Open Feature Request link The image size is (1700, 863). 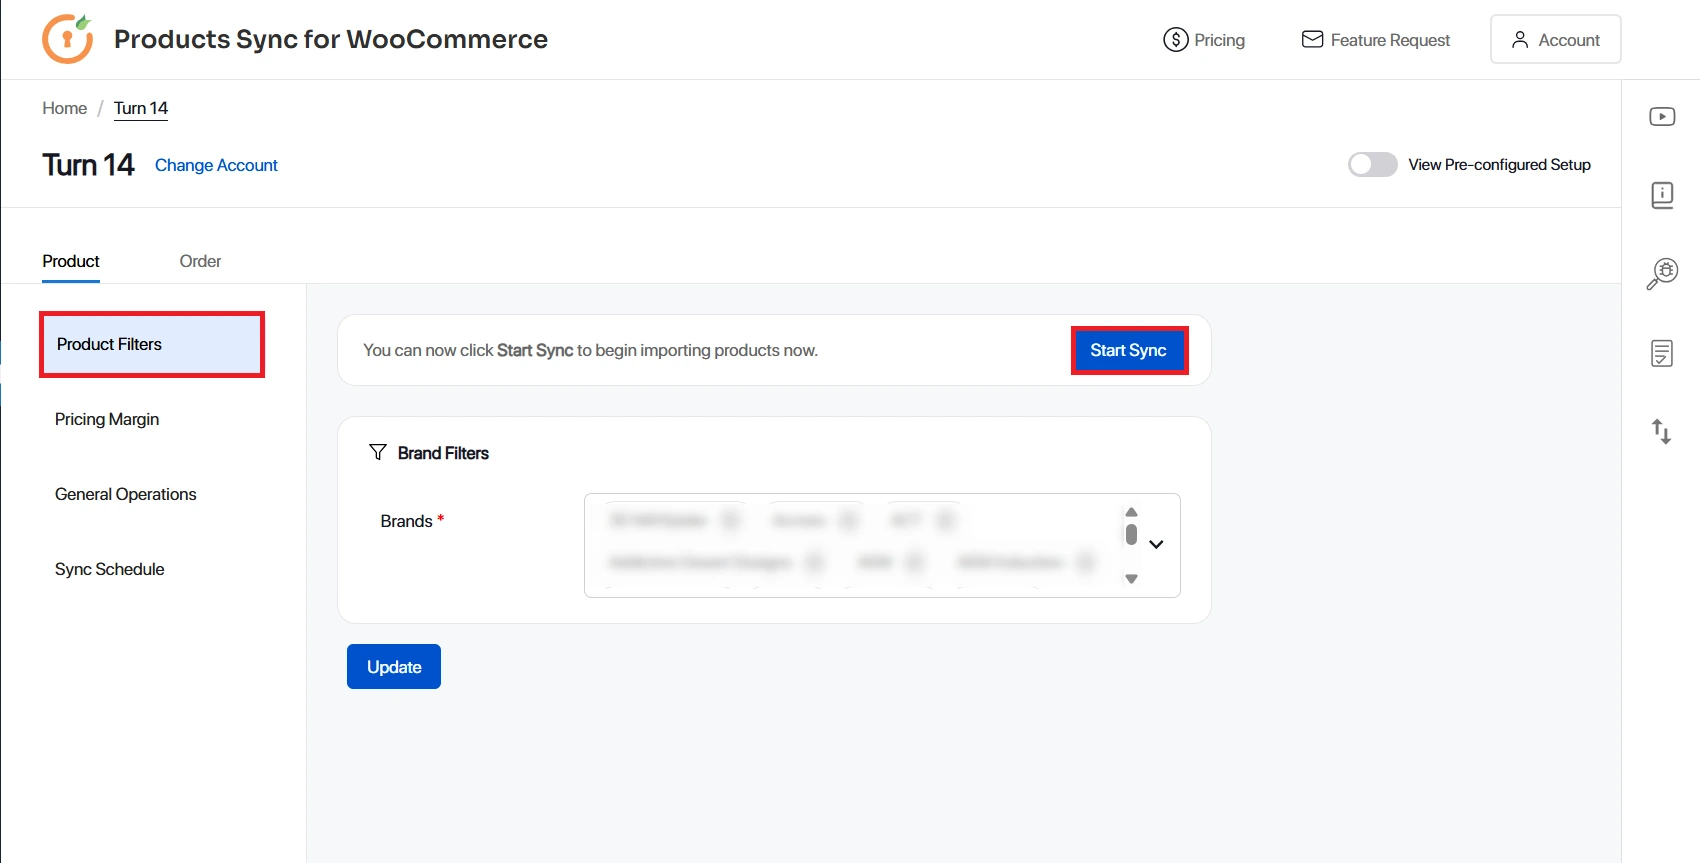pos(1375,40)
